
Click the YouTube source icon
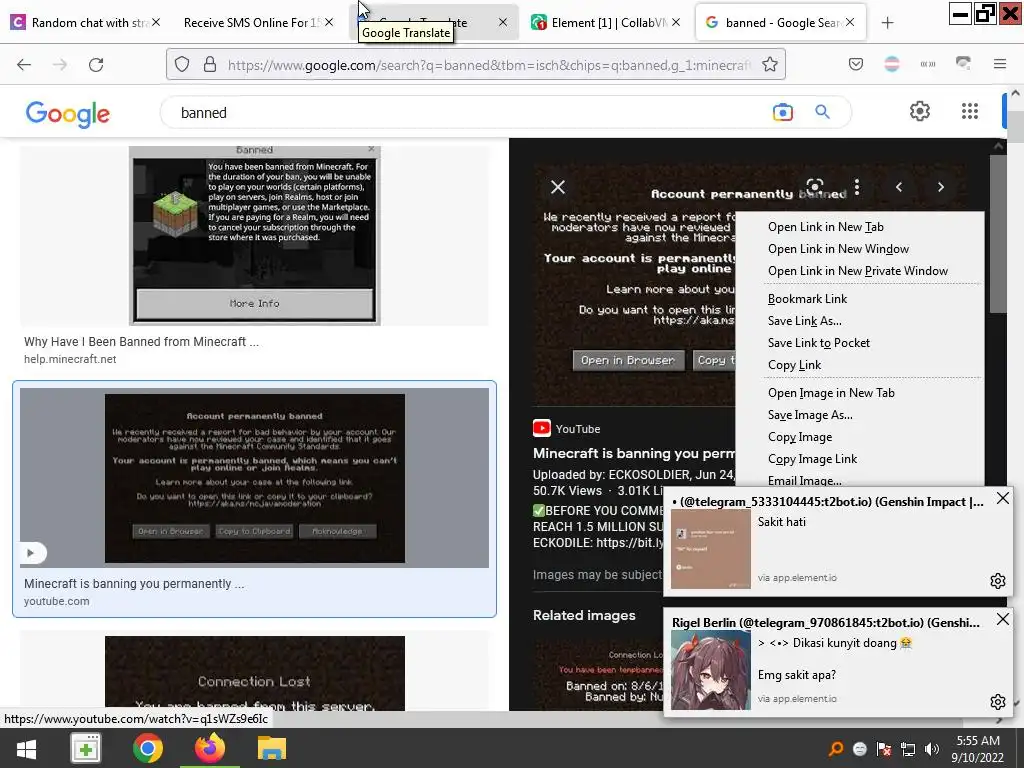pyautogui.click(x=541, y=428)
